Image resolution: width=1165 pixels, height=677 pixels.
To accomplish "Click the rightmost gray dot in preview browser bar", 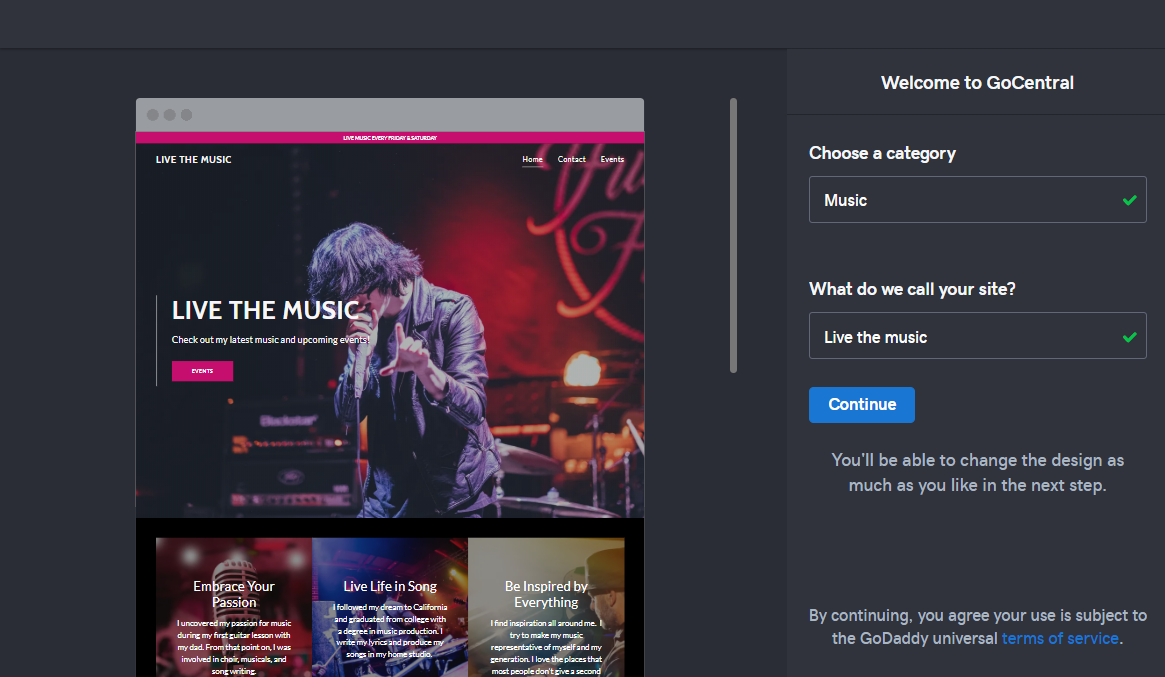I will click(x=186, y=115).
